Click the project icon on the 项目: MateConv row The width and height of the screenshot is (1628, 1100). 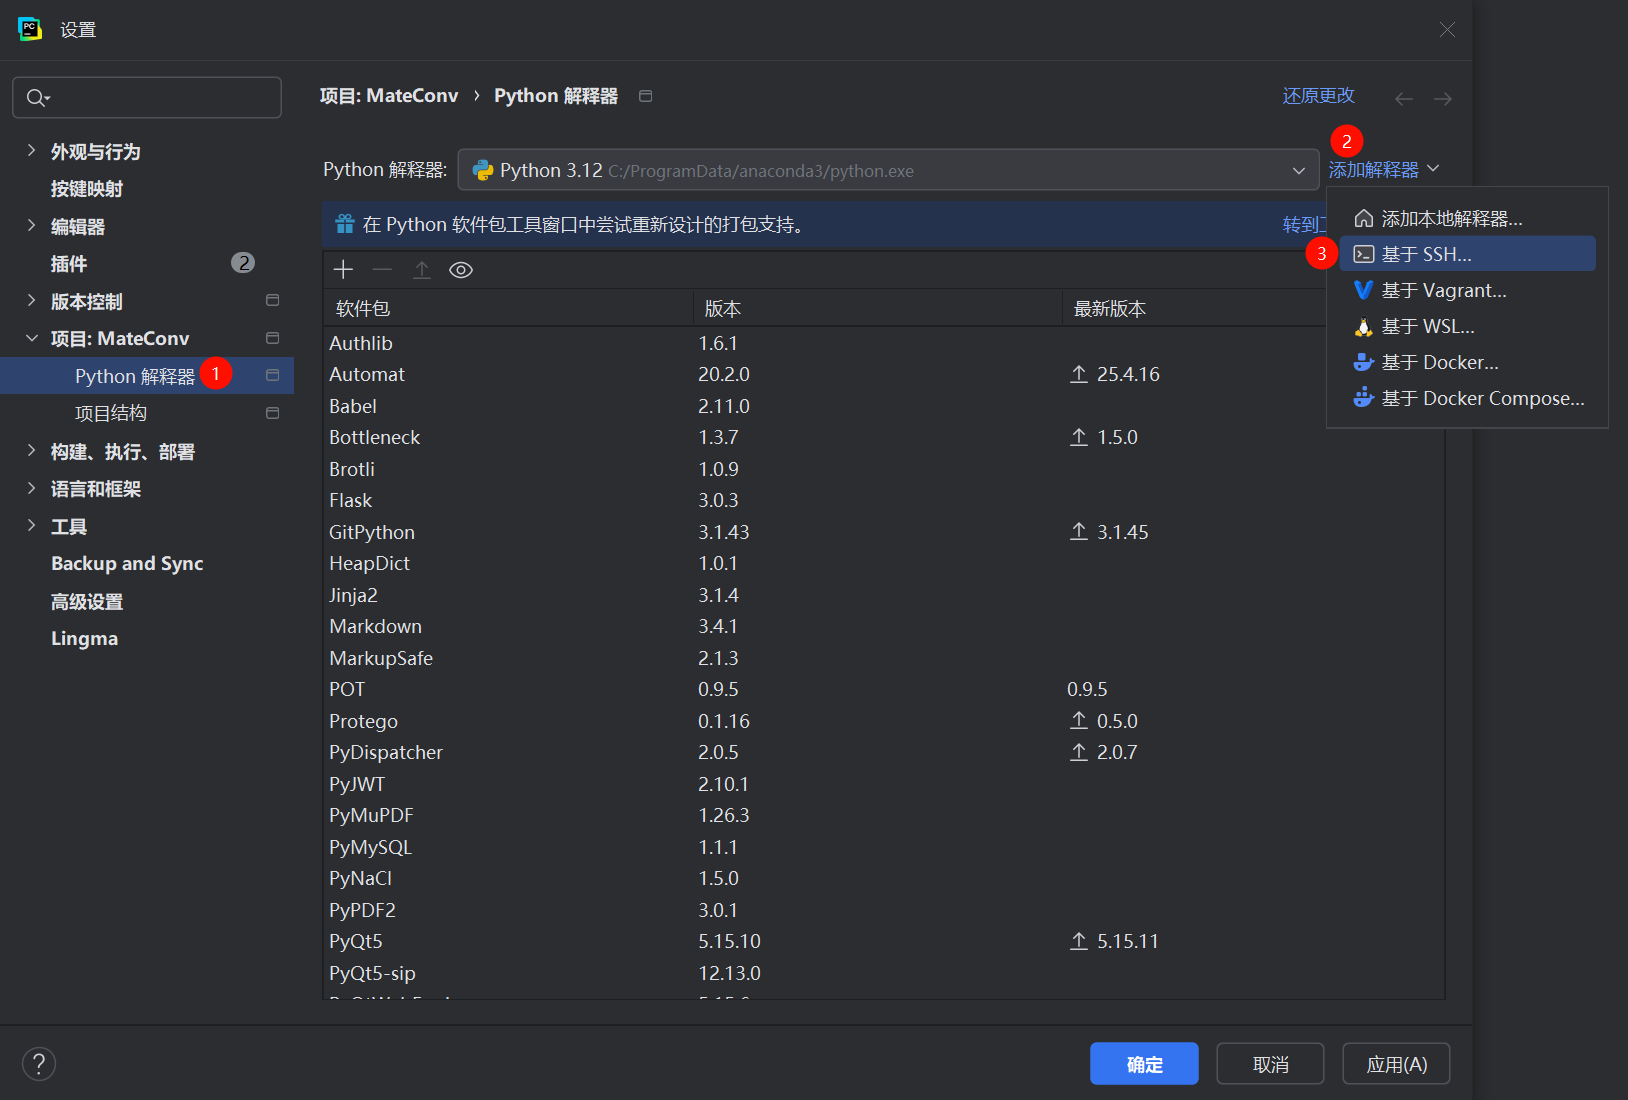(272, 338)
